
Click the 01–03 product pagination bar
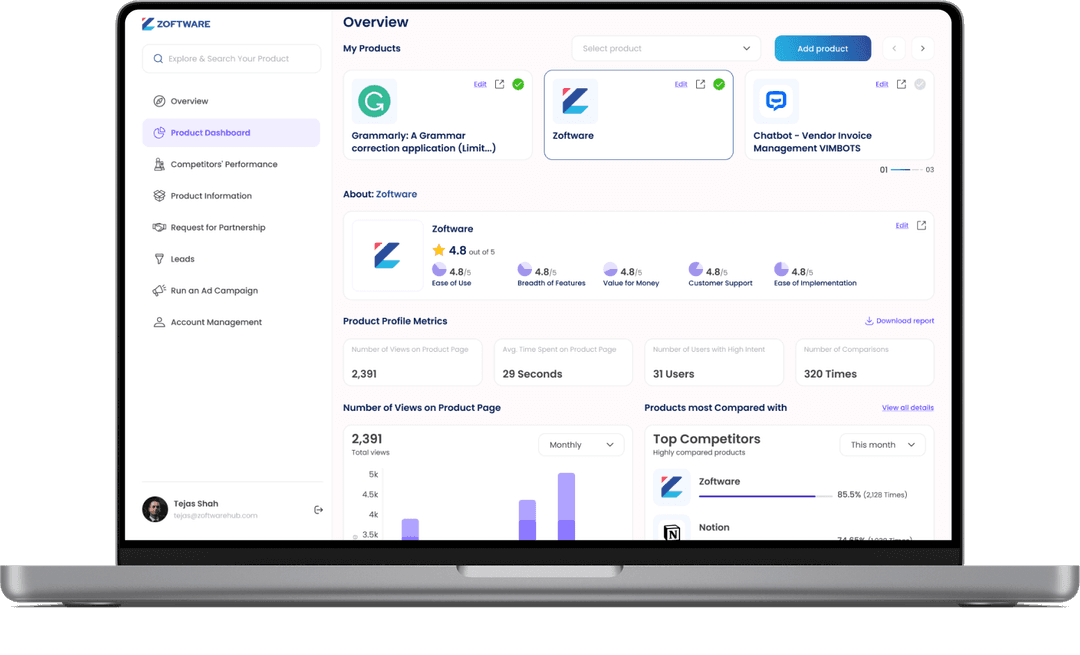coord(906,169)
